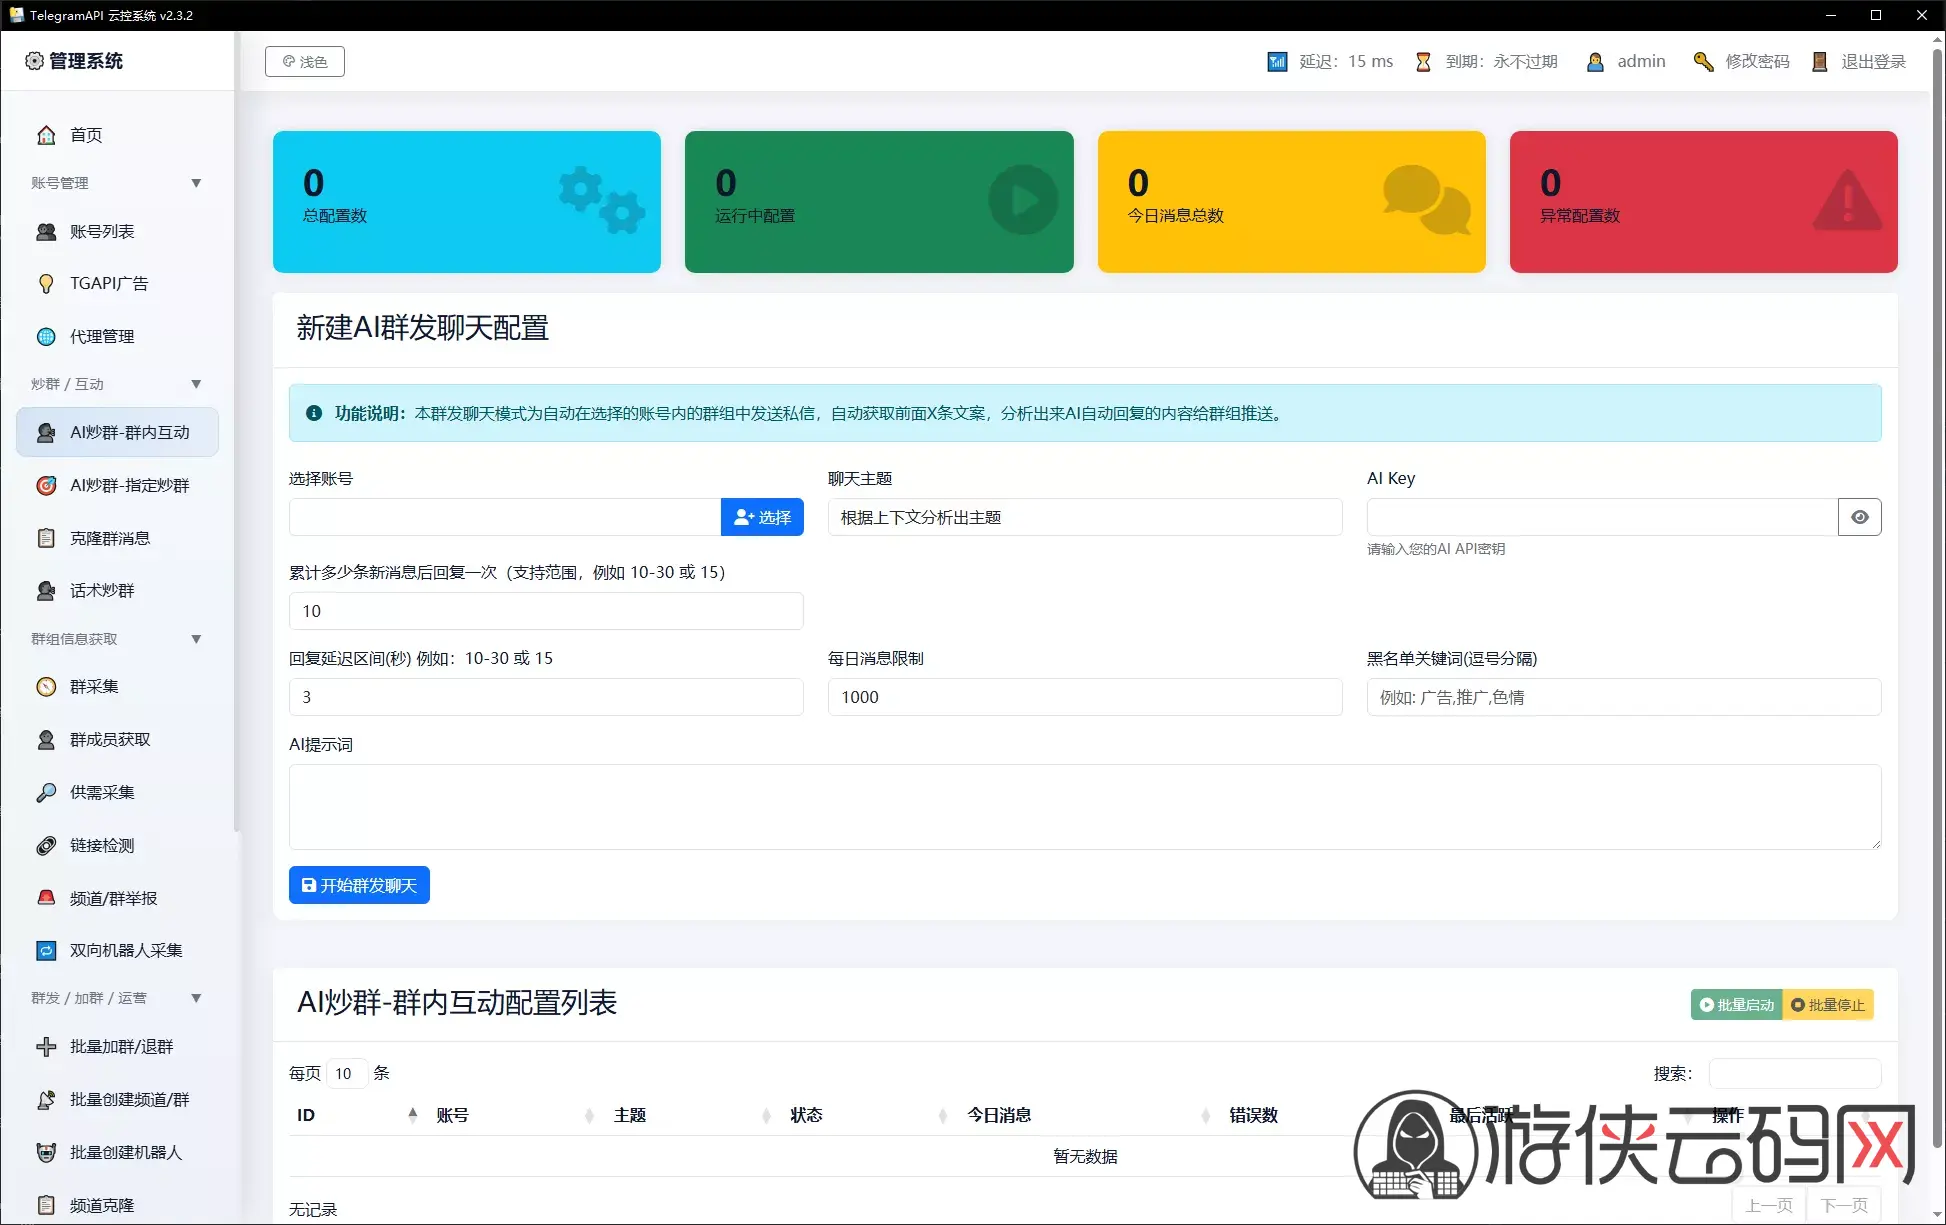
Task: Click the 供需采集 magnifier icon
Action: pos(46,793)
